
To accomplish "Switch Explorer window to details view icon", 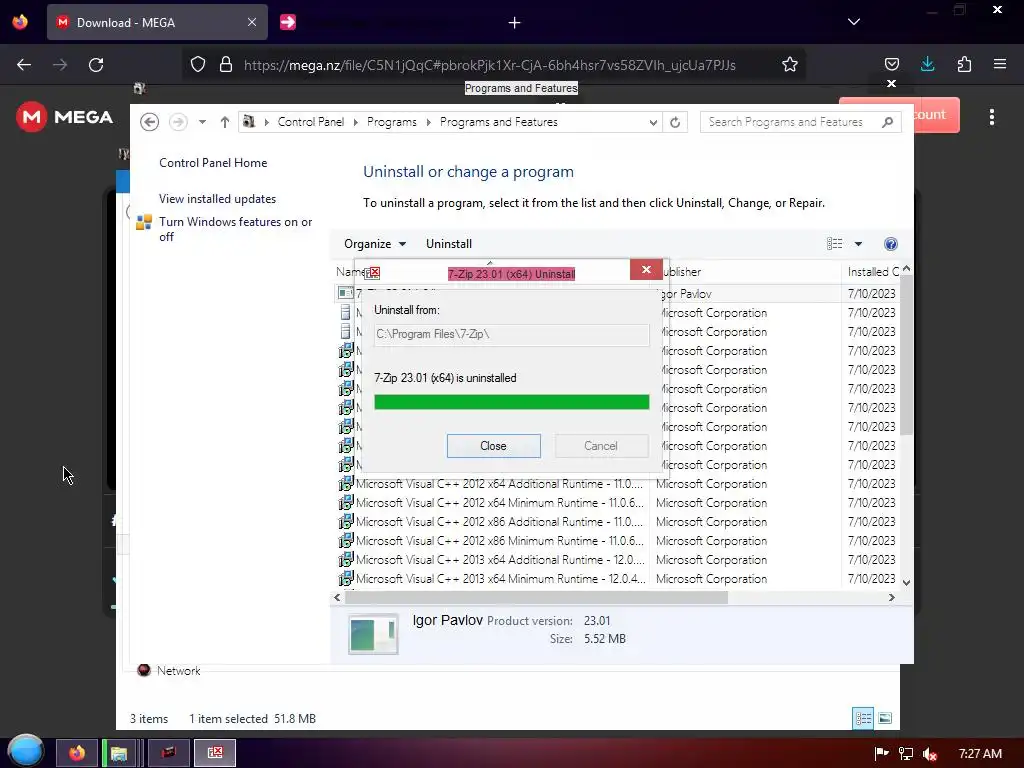I will point(863,718).
